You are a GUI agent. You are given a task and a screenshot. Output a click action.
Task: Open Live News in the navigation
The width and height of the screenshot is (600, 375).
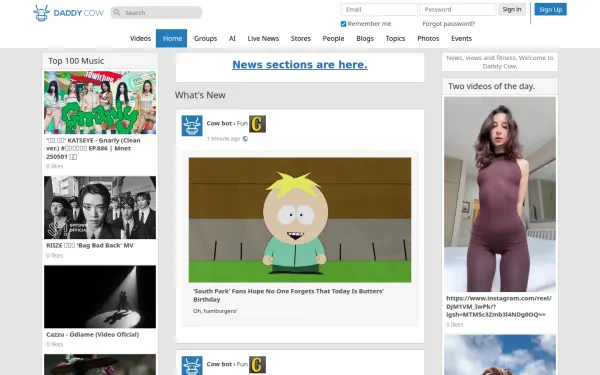[263, 38]
